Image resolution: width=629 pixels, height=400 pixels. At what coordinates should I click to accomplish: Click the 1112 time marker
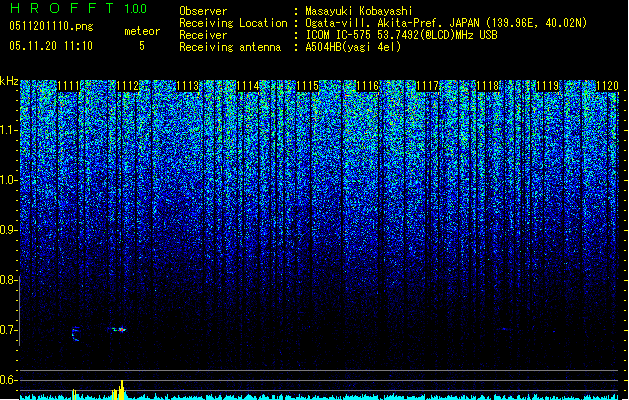coord(128,86)
